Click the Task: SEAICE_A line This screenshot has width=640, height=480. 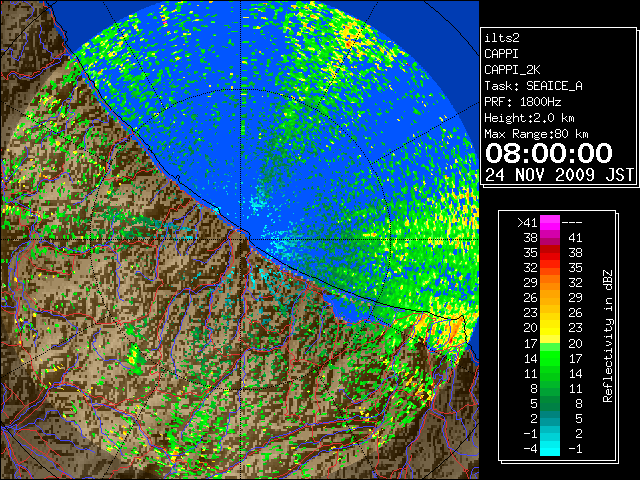(x=533, y=86)
